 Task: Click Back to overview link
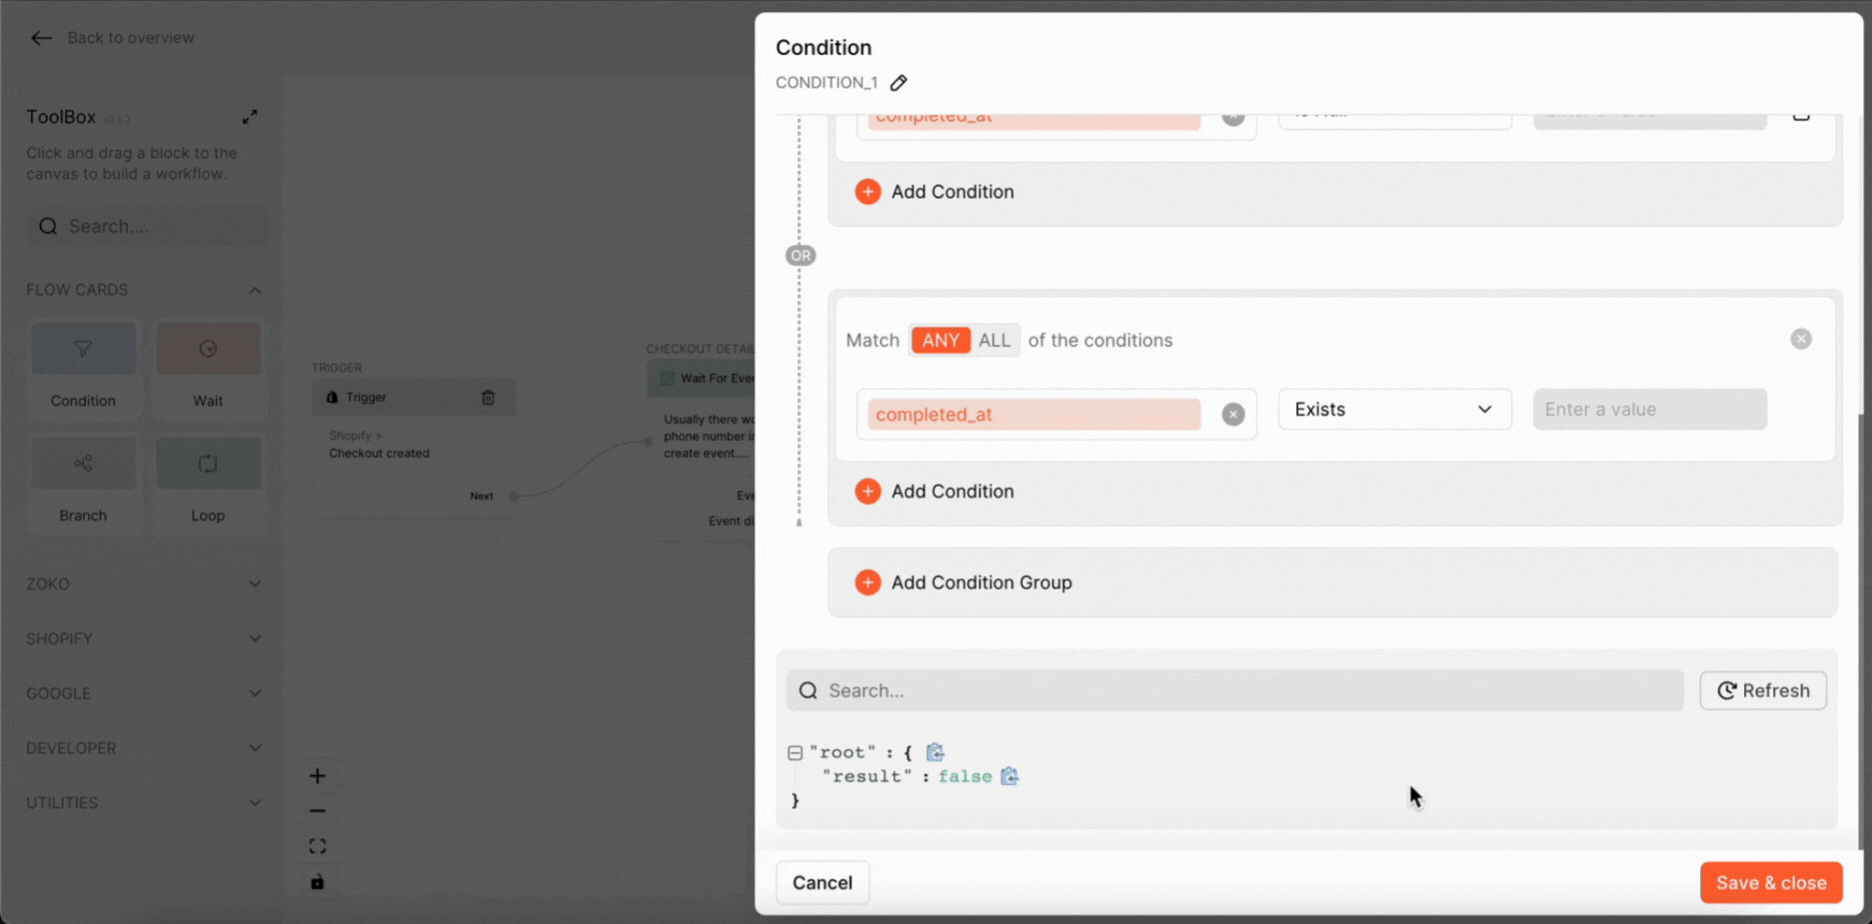pos(131,38)
